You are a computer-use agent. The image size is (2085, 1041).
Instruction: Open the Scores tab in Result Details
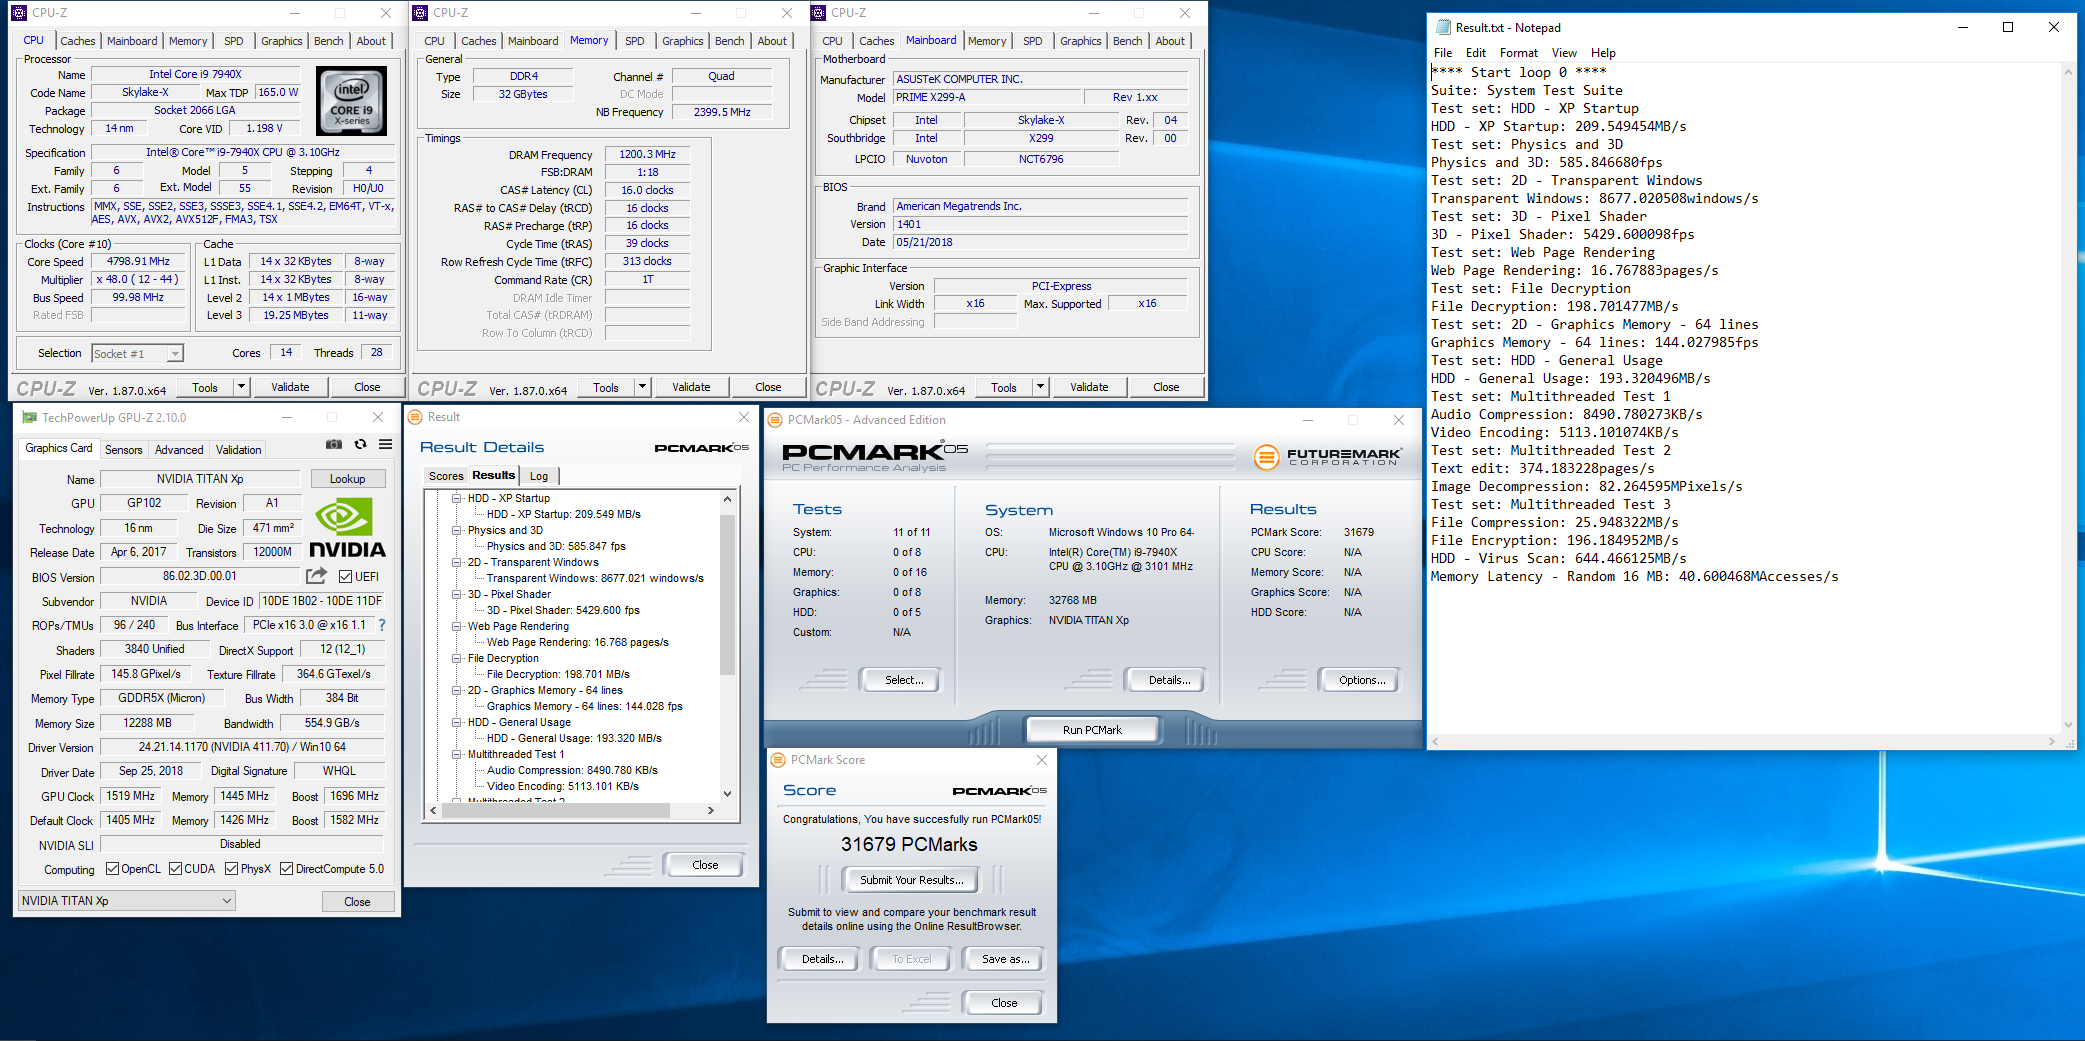pyautogui.click(x=446, y=476)
